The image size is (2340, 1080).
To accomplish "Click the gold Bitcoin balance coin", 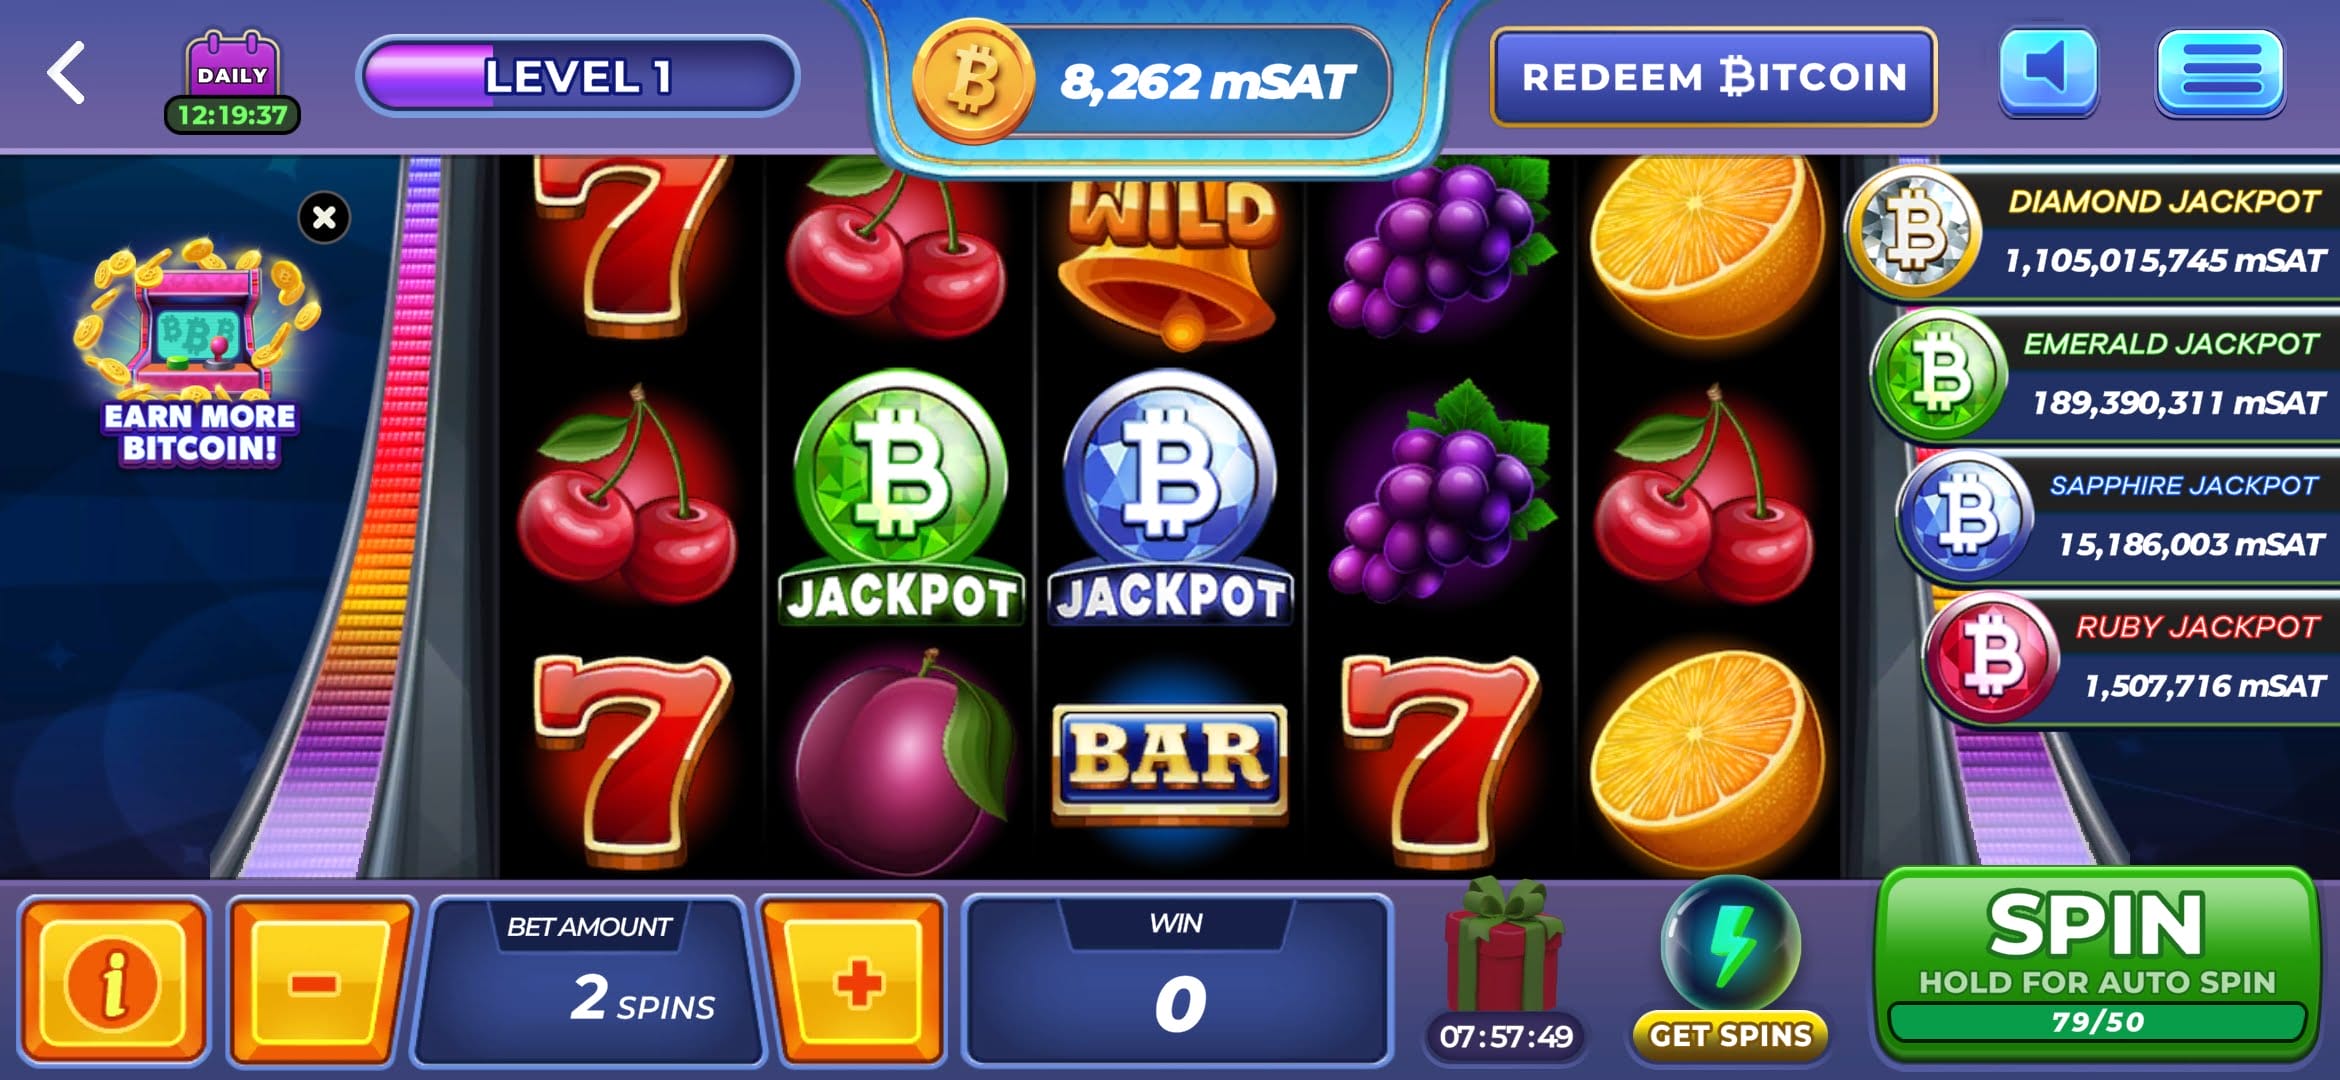I will (x=973, y=82).
